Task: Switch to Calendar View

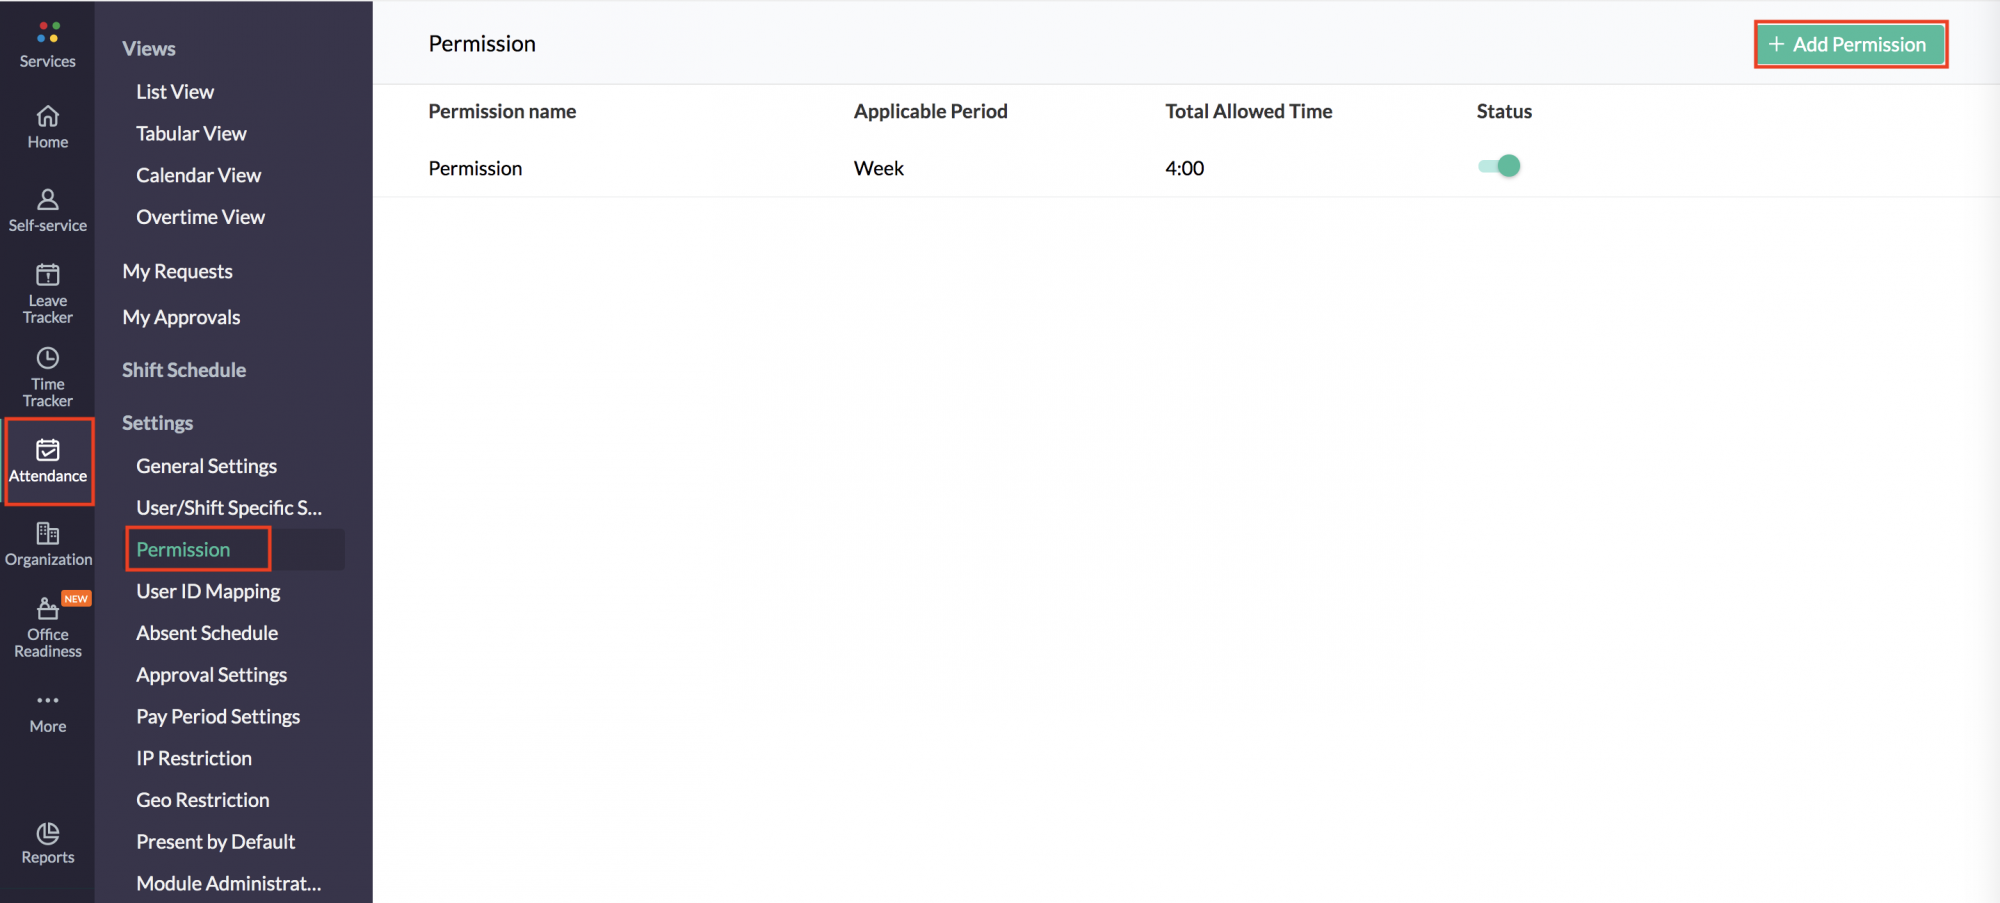Action: [x=198, y=175]
